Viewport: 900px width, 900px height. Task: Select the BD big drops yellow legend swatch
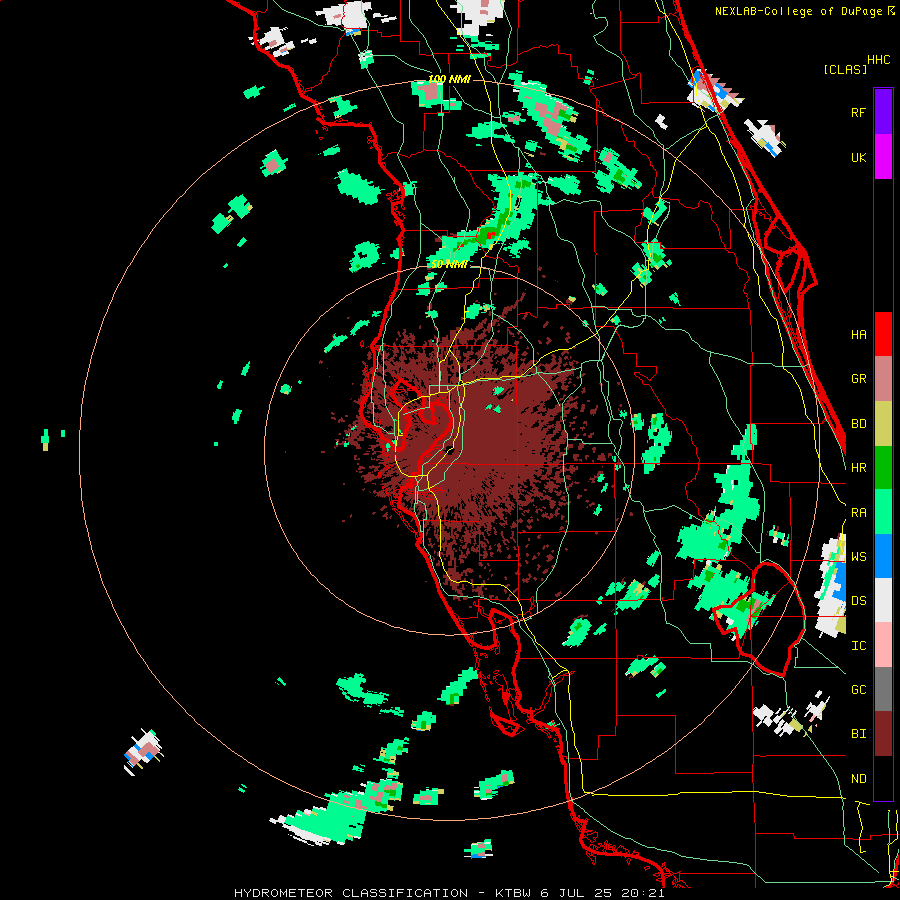(x=883, y=423)
